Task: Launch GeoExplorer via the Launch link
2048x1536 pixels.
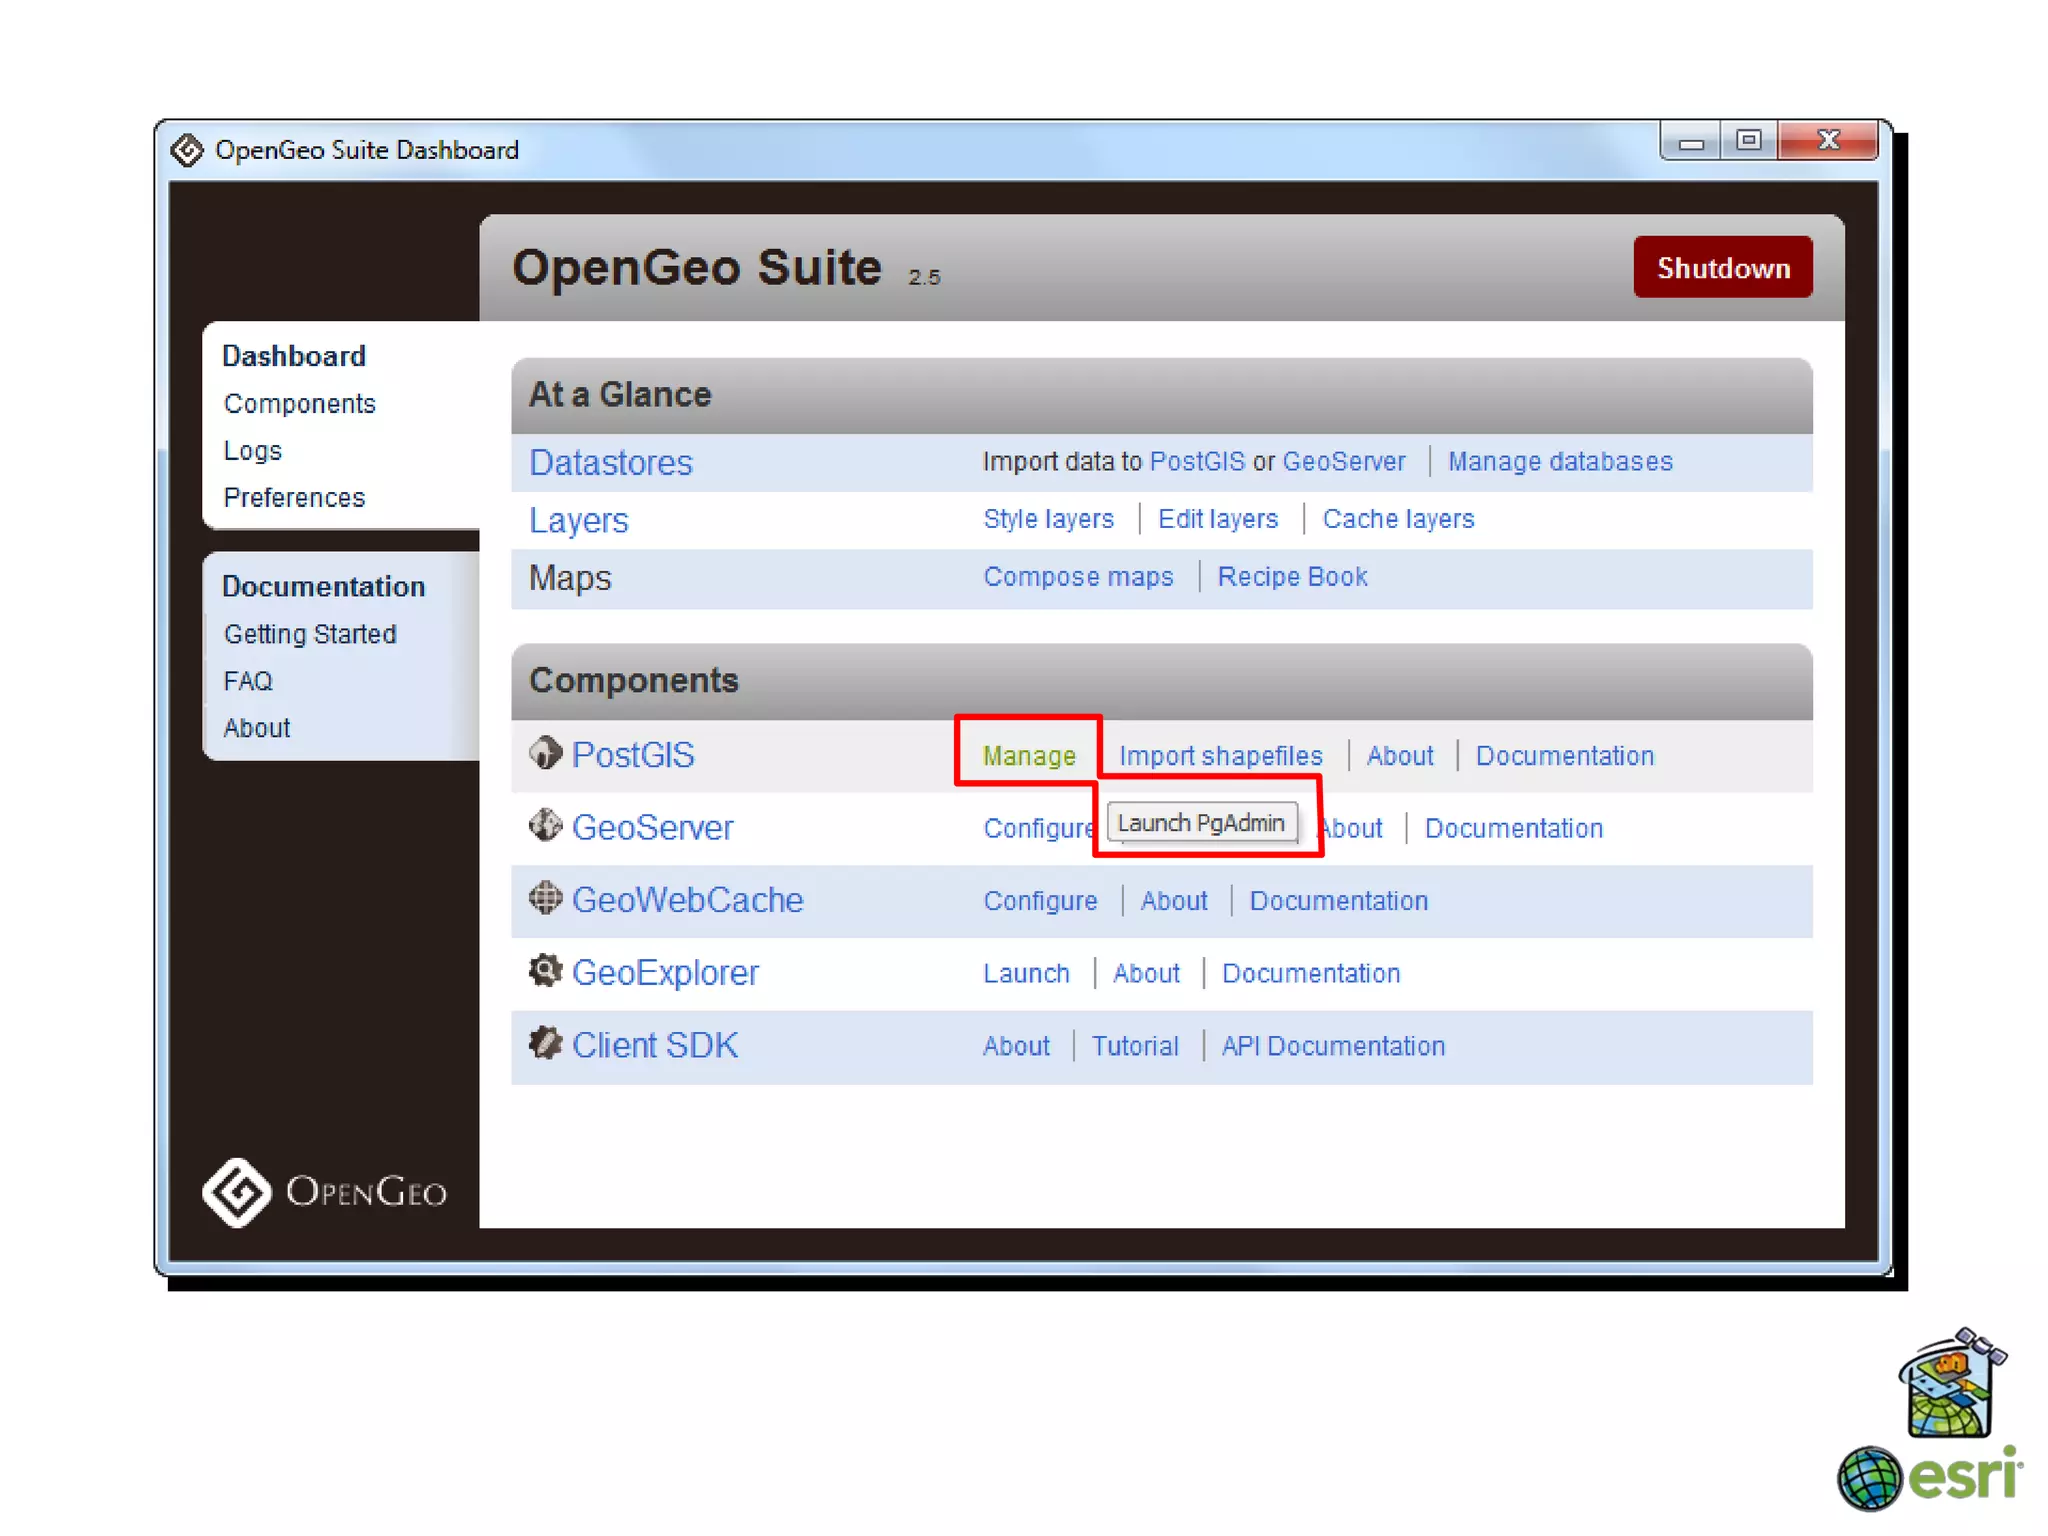Action: (x=1026, y=973)
